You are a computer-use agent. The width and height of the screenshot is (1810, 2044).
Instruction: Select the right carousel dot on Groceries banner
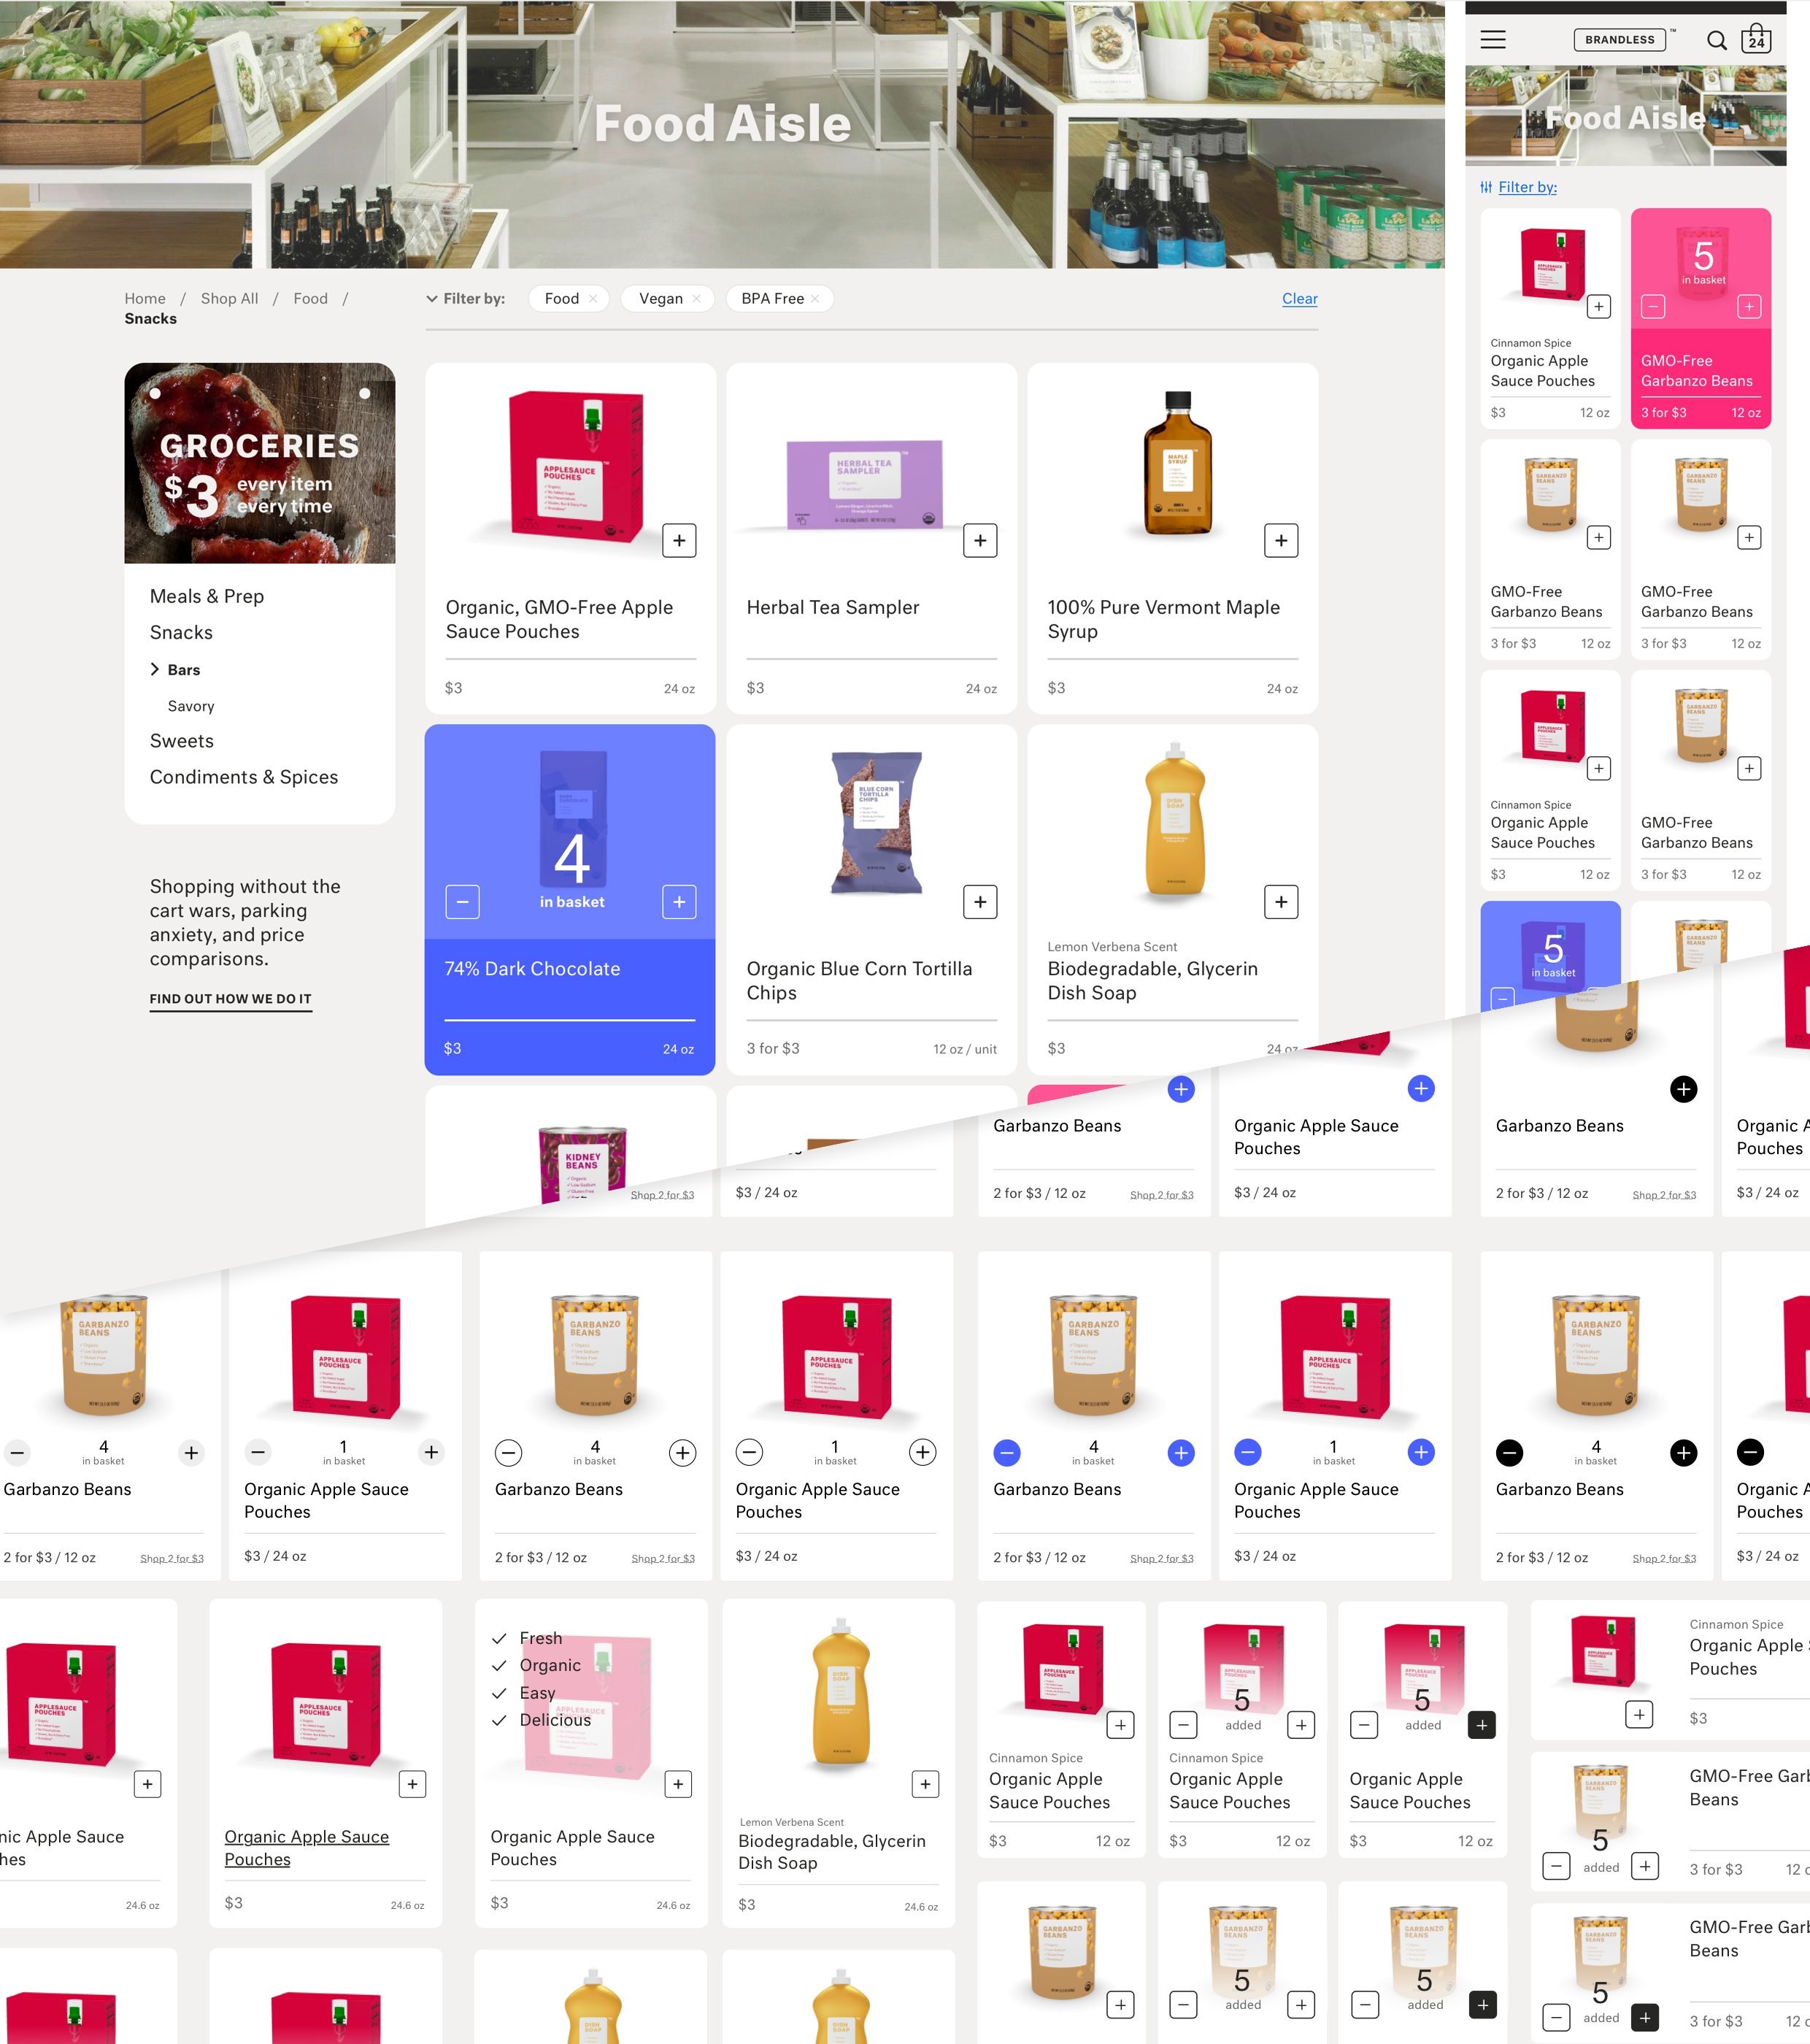point(365,393)
